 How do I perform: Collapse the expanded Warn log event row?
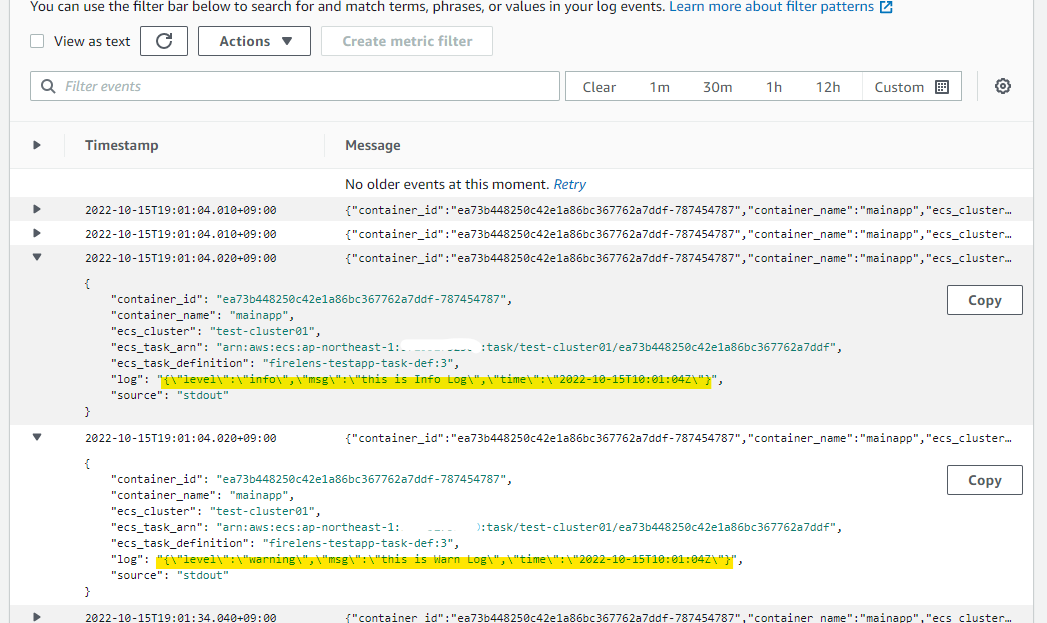pos(37,437)
